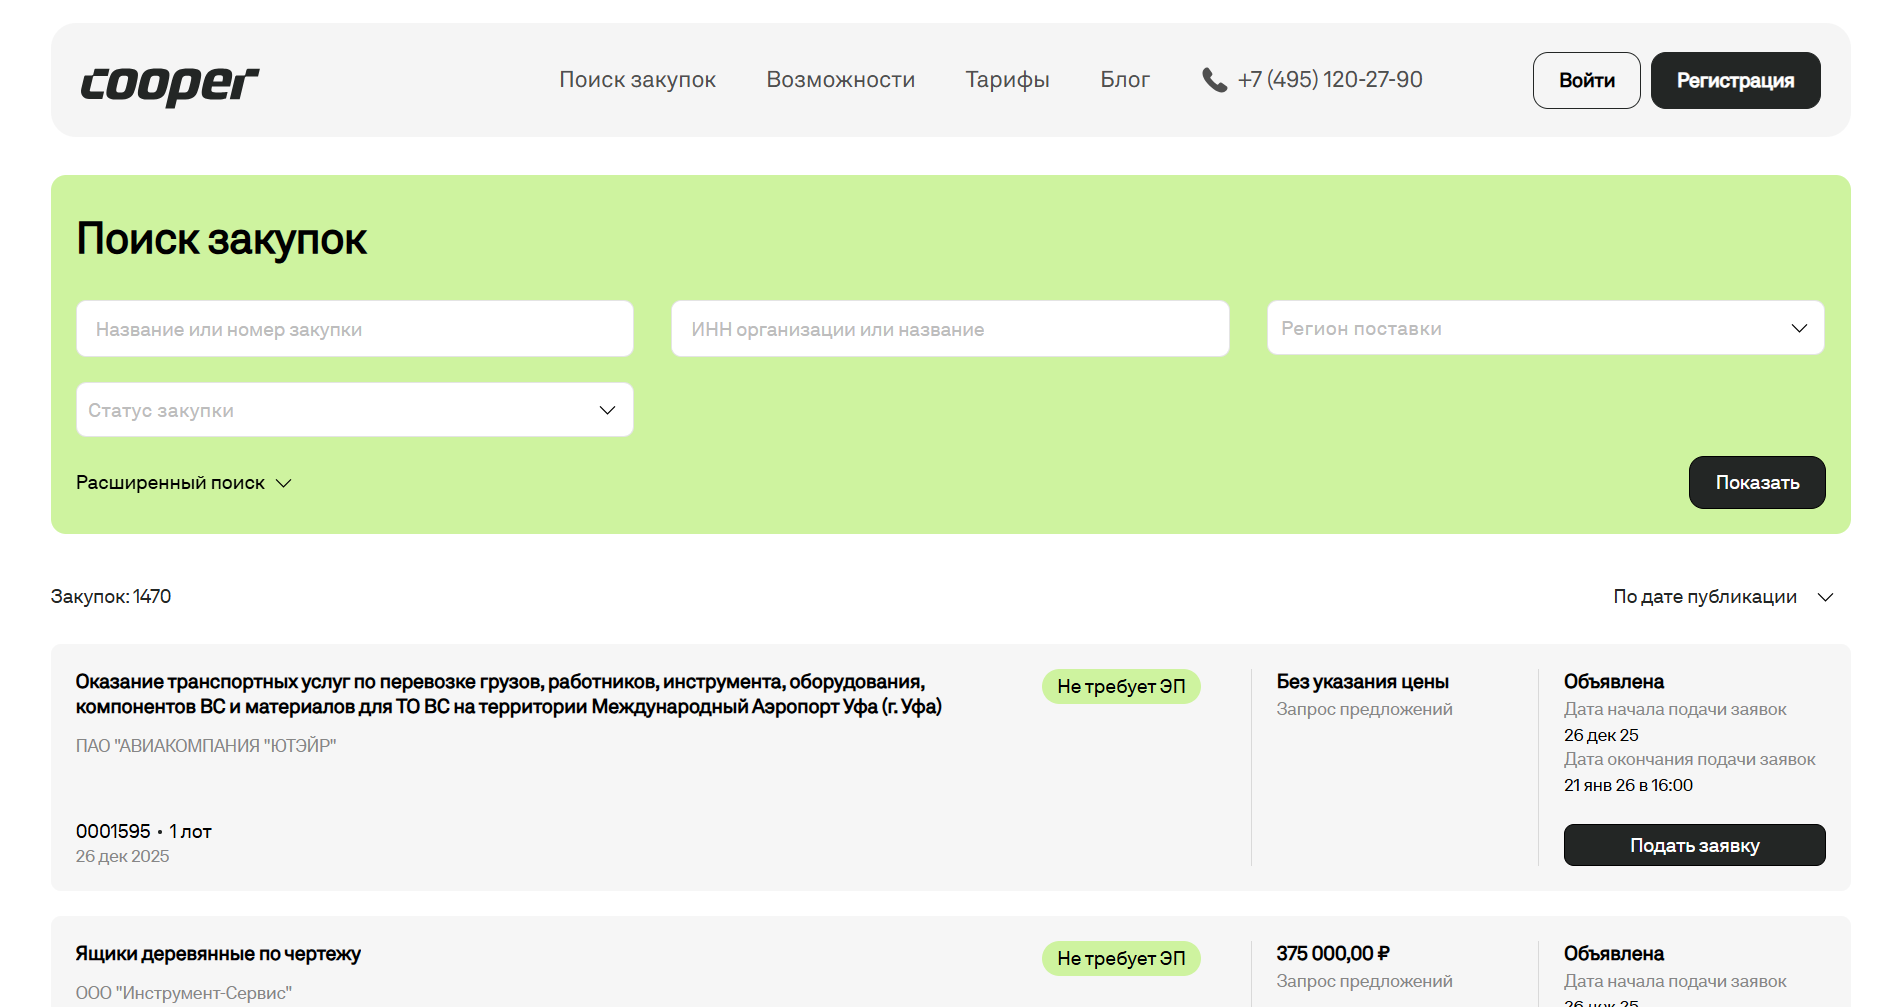
Task: Click the sort order chevron icon
Action: click(x=1825, y=597)
